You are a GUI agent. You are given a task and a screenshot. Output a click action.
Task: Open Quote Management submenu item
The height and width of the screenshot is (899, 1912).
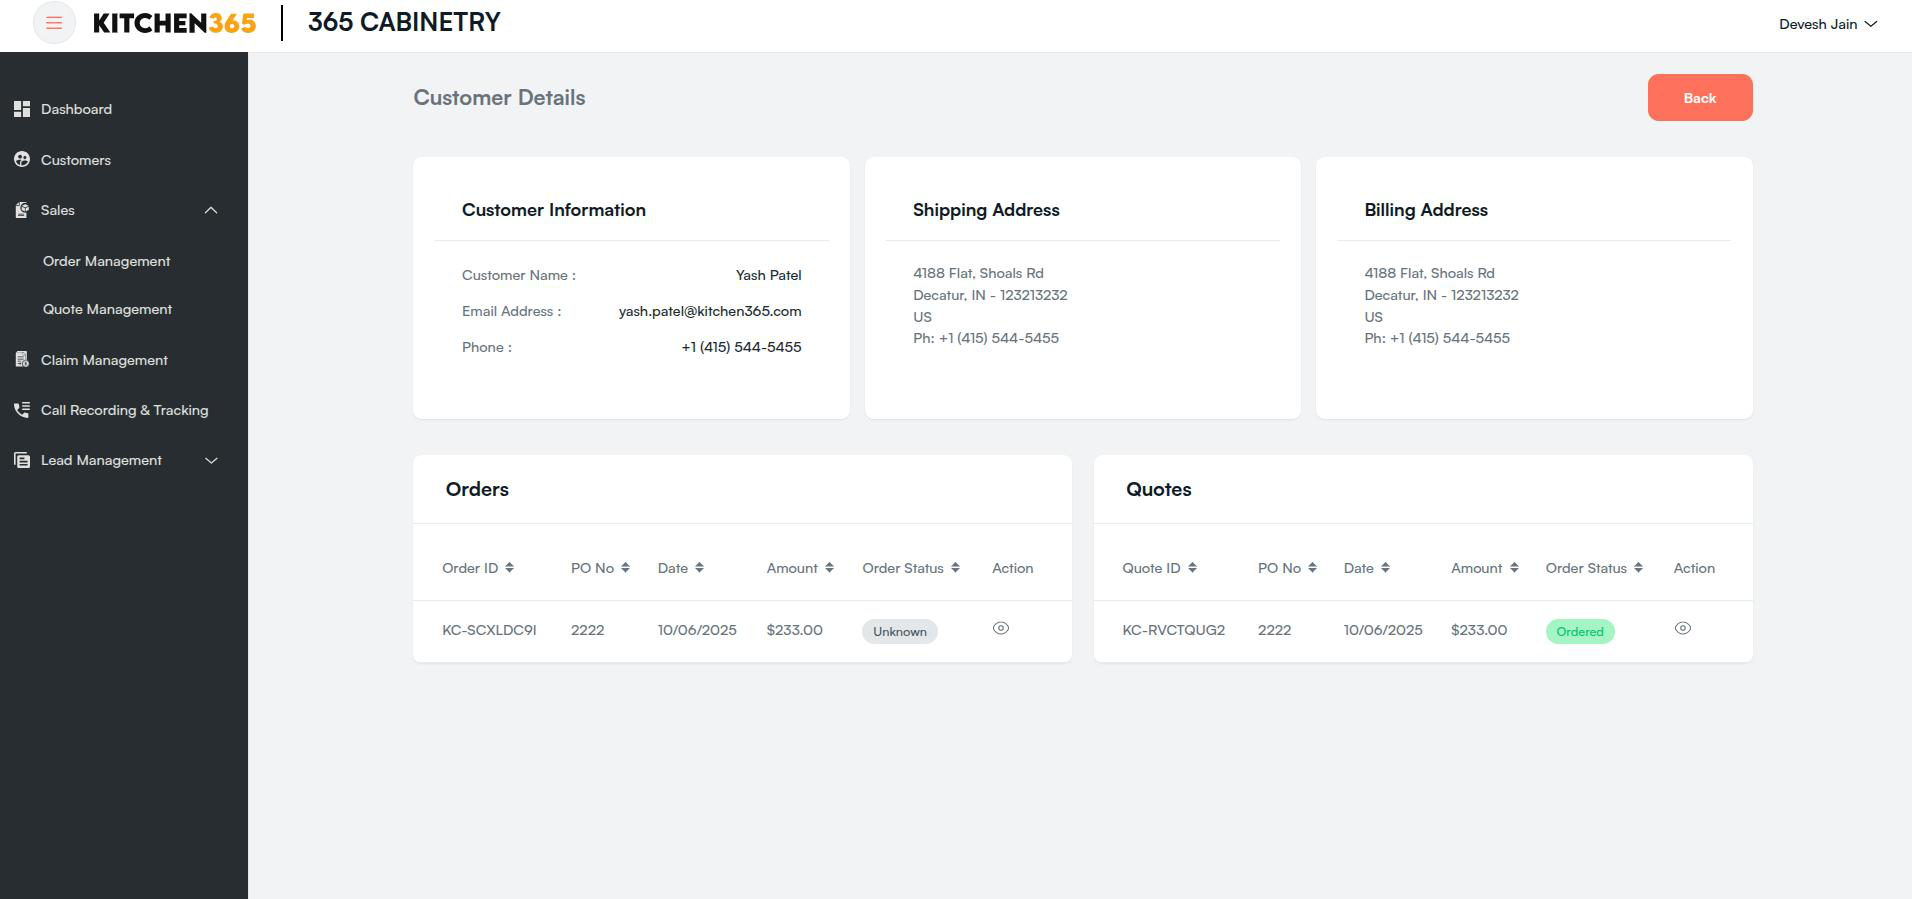pyautogui.click(x=108, y=309)
